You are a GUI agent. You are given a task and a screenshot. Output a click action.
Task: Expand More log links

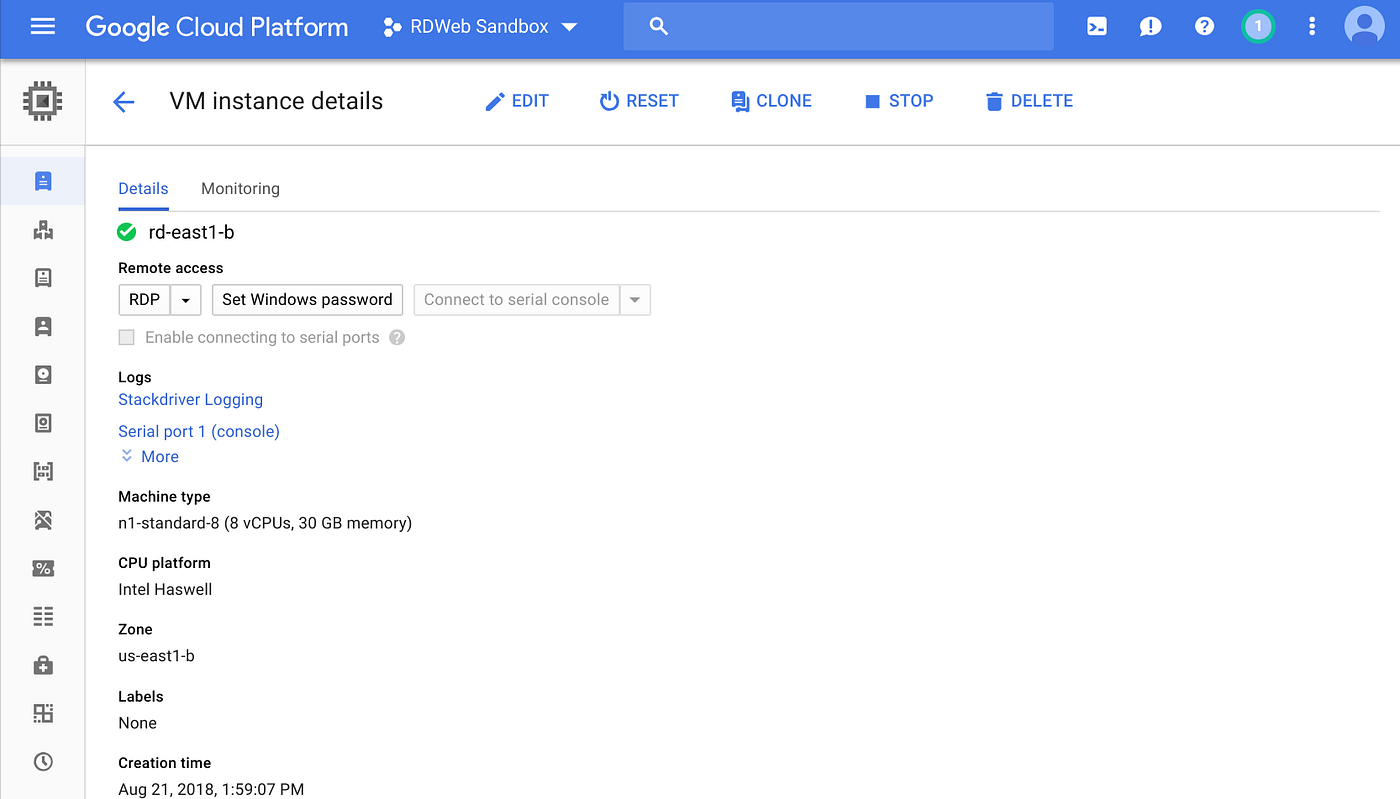(x=149, y=456)
